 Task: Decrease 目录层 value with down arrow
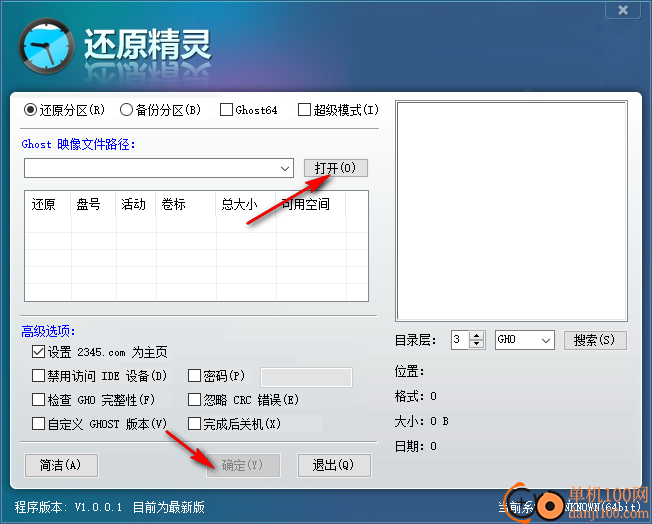477,344
